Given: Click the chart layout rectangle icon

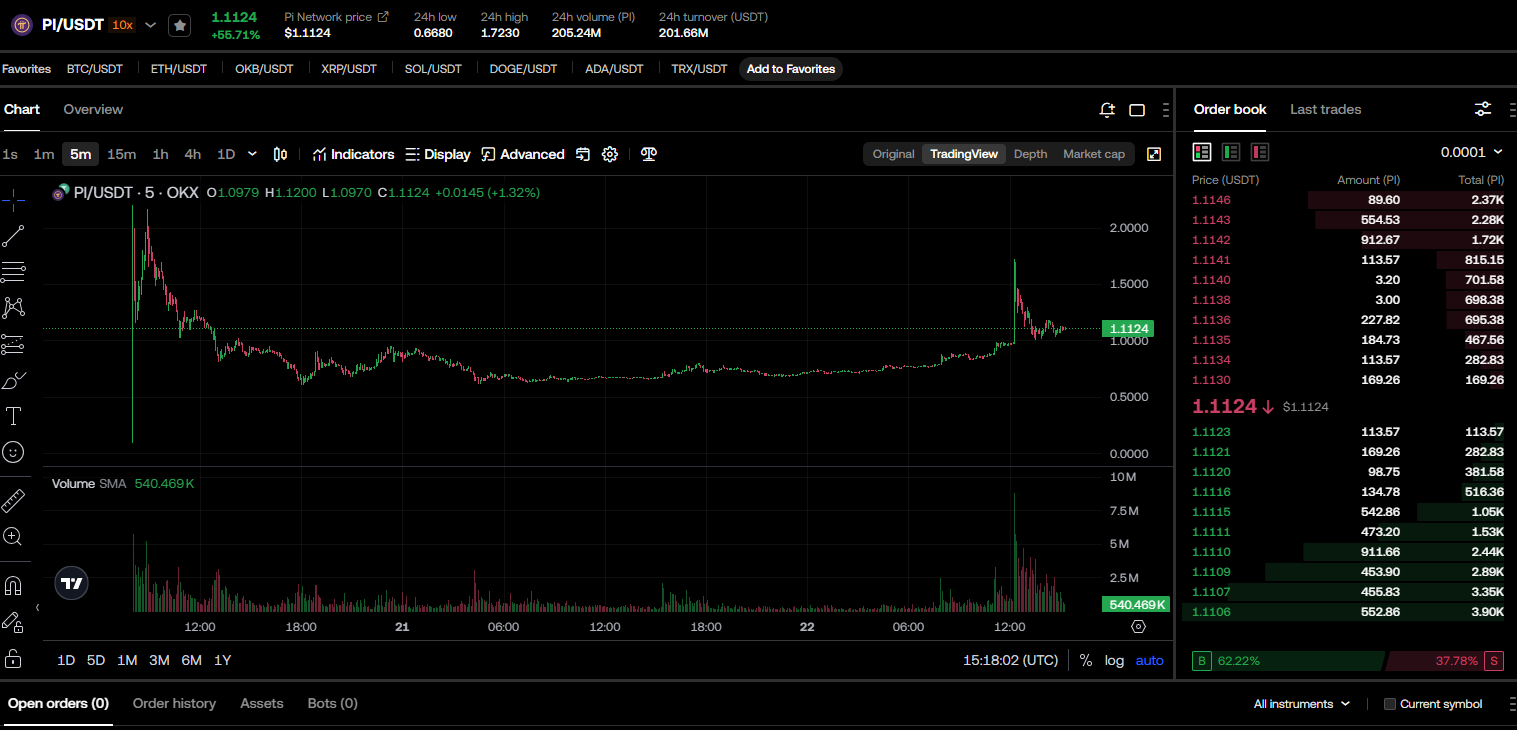Looking at the screenshot, I should pos(1137,110).
